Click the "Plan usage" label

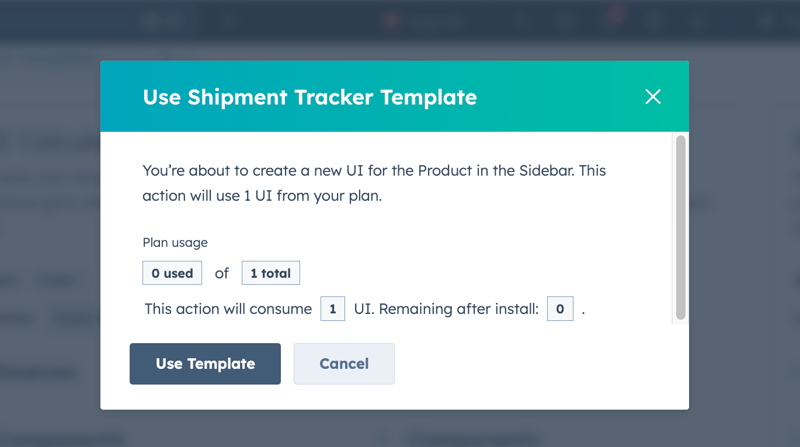coord(175,242)
